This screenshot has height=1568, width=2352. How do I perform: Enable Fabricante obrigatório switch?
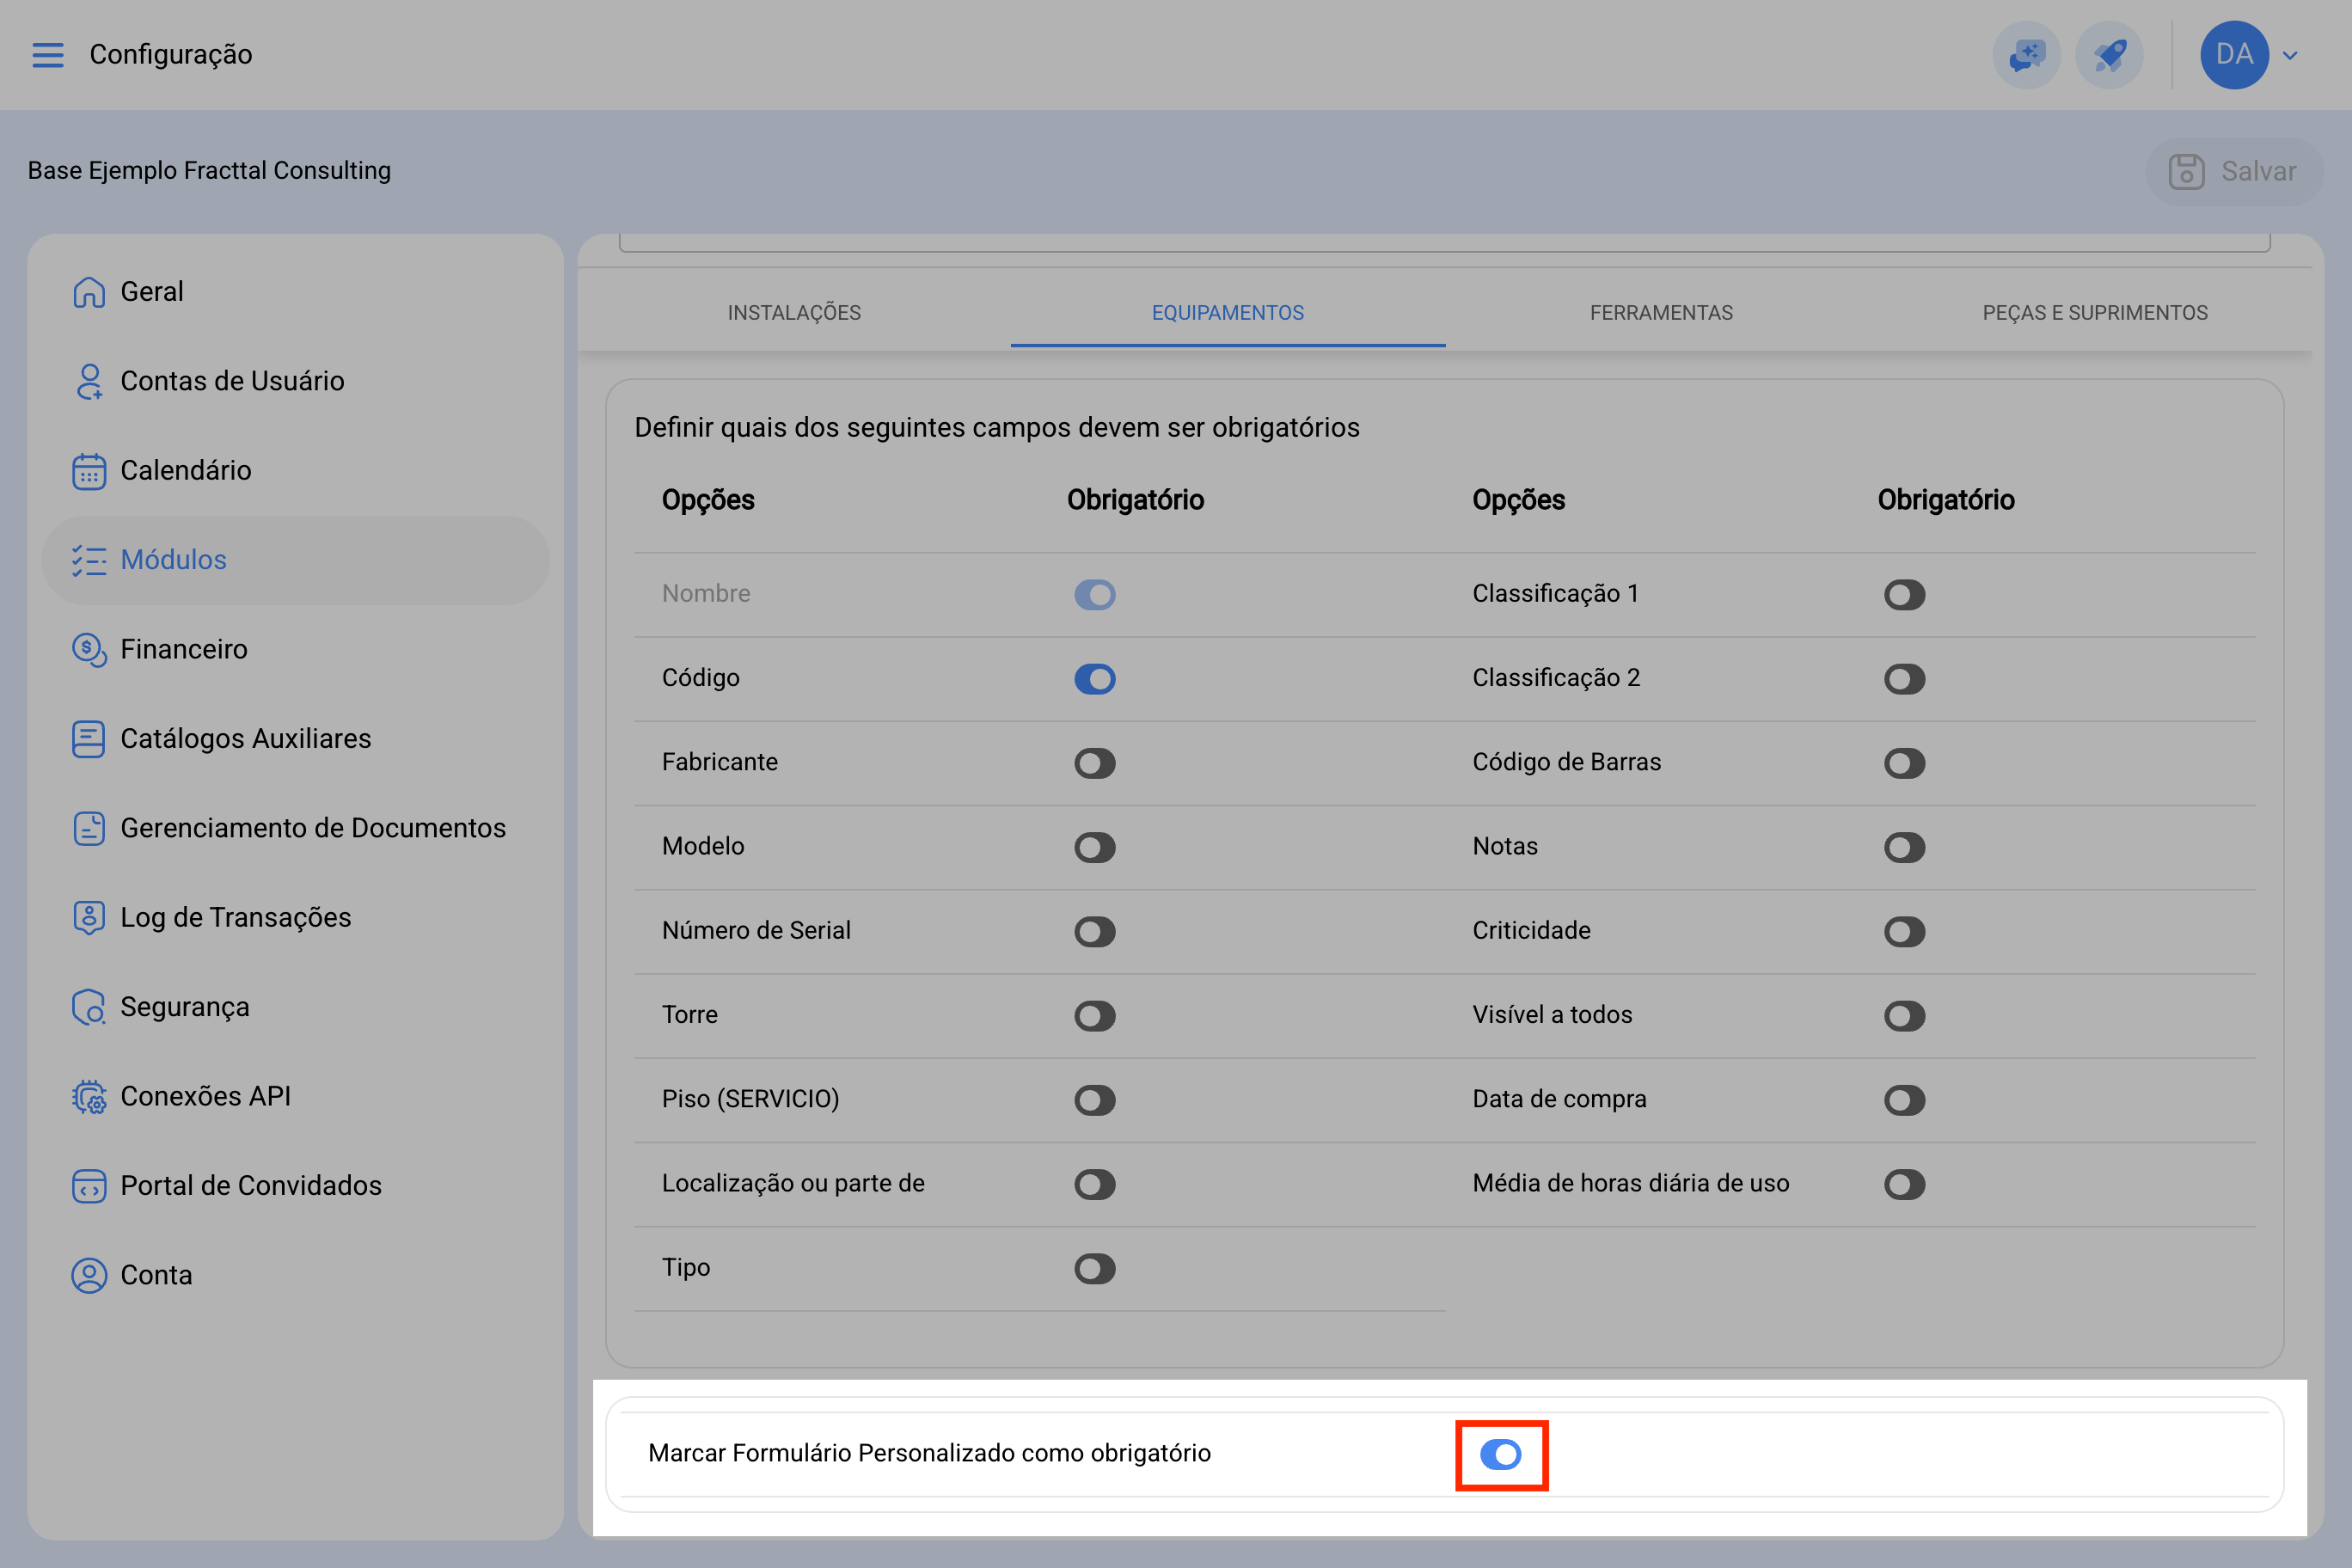pos(1095,763)
